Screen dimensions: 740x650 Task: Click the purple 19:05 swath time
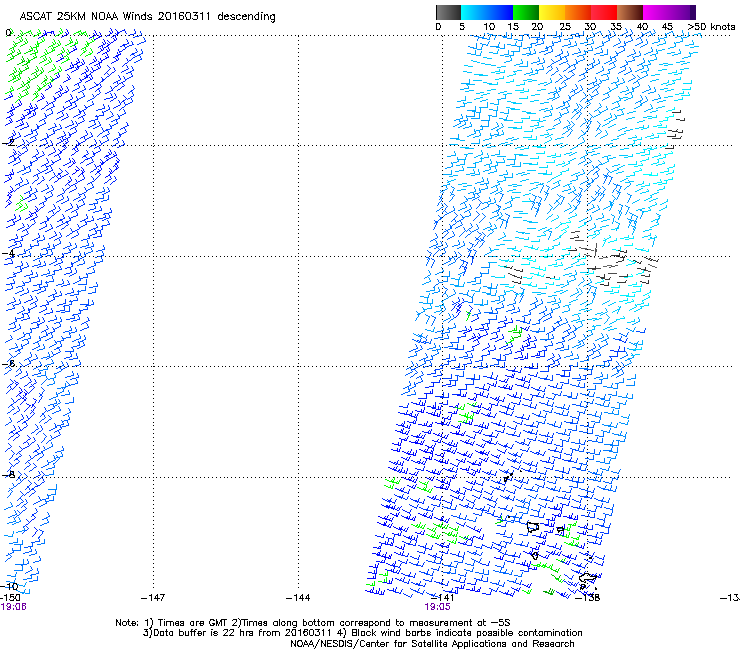coord(437,607)
